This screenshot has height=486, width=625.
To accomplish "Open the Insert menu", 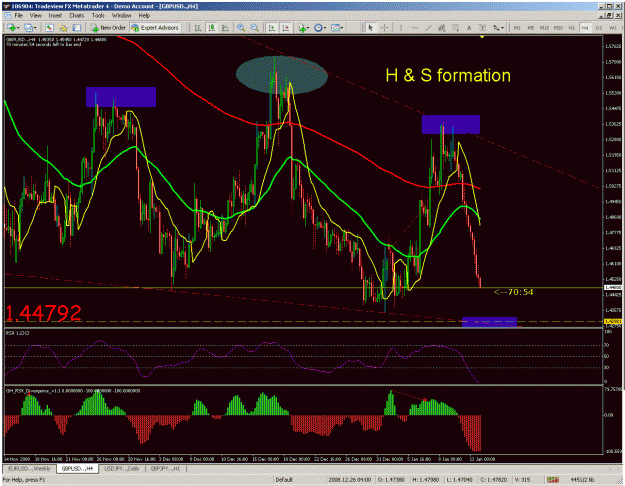I will (x=55, y=16).
